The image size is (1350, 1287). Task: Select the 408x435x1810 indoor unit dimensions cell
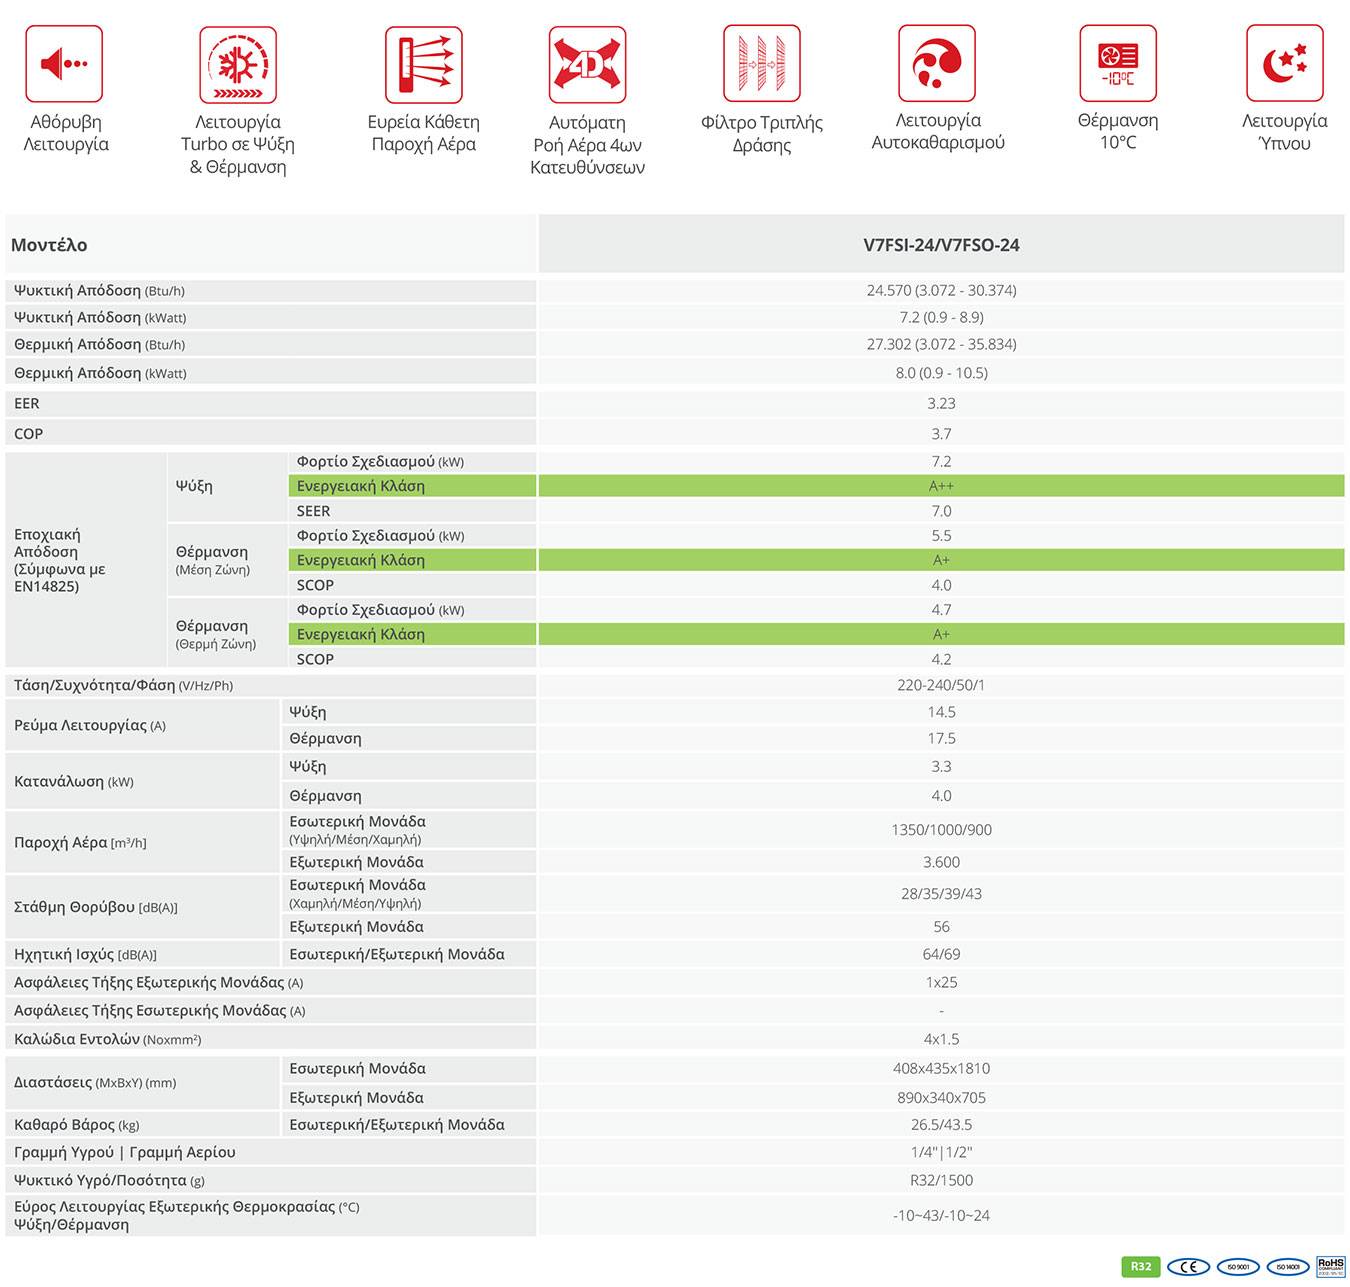point(941,1068)
